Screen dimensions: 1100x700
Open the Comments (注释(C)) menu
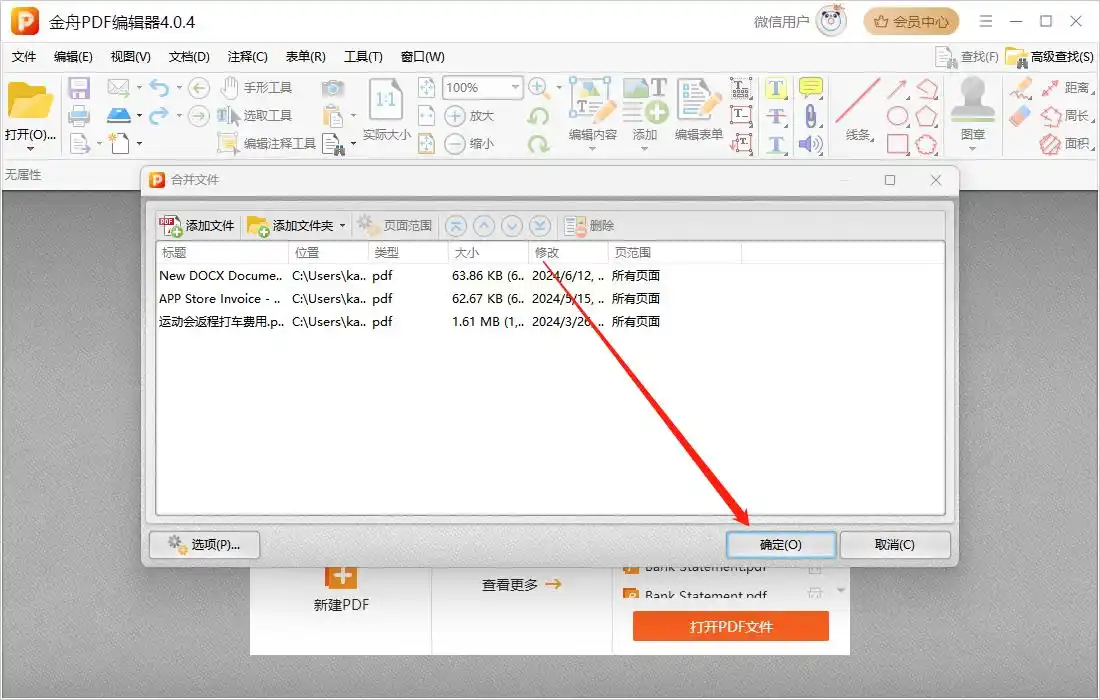[x=248, y=57]
